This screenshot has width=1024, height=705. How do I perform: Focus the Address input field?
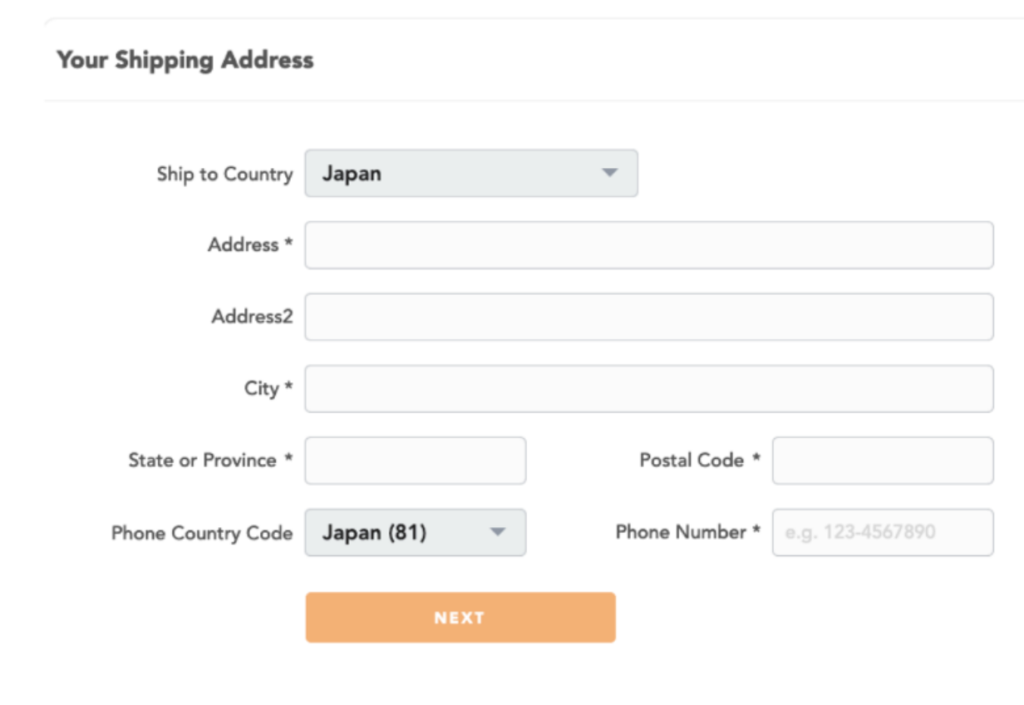[648, 245]
